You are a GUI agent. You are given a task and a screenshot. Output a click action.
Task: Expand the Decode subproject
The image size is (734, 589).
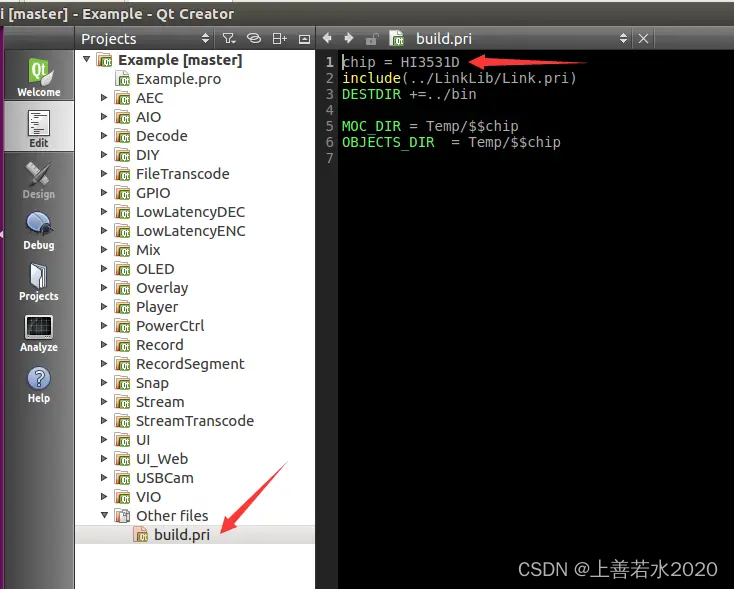(104, 135)
